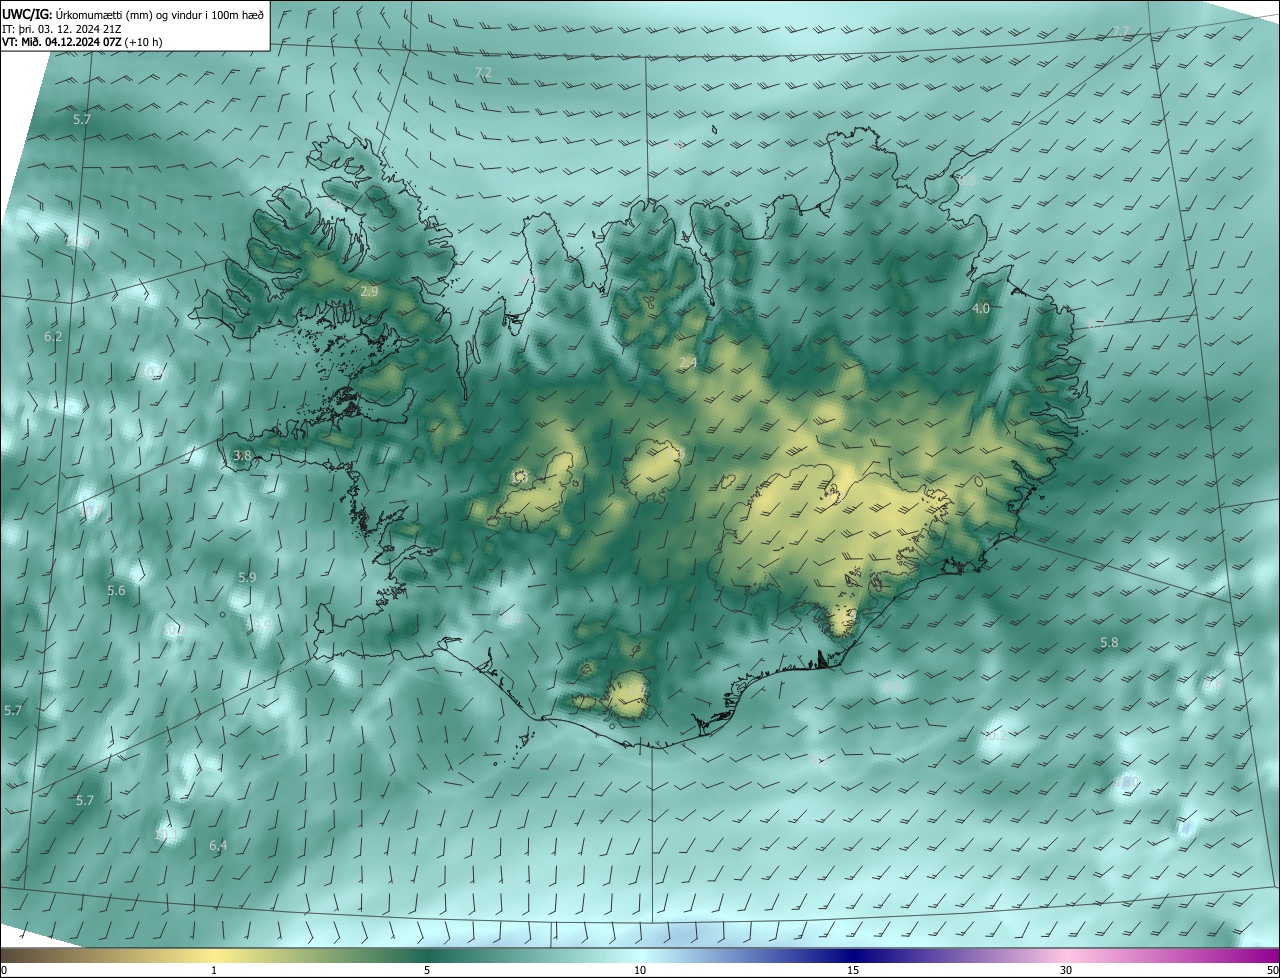Click the 'IT: þri. 03. 12. 2024 21Z' line
Screen dimensions: 1280x978
(62, 28)
